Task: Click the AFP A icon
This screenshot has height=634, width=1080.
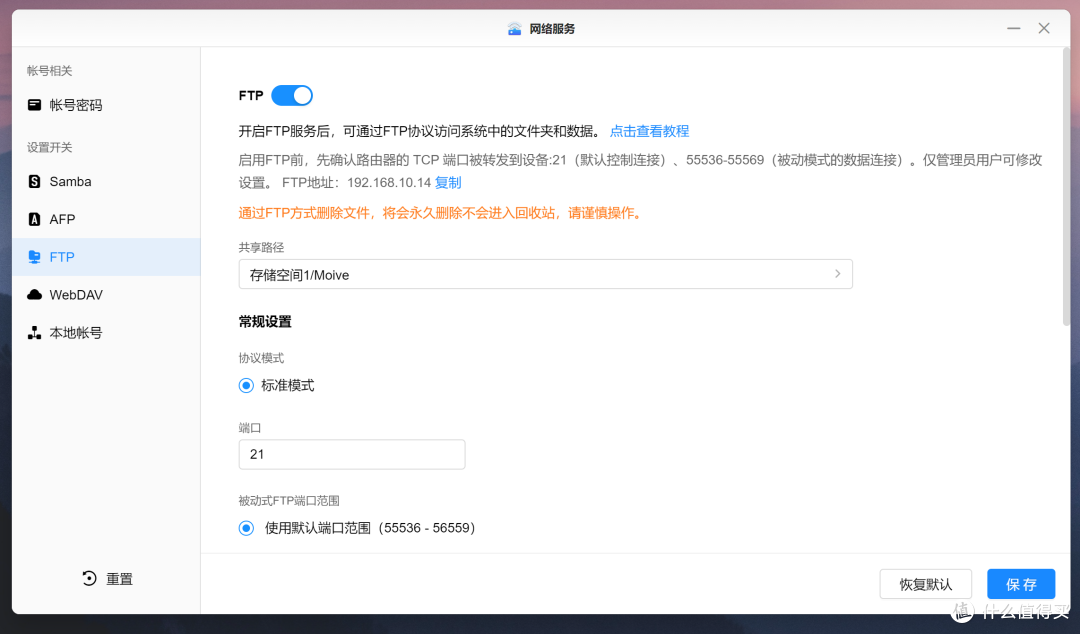Action: pos(34,219)
